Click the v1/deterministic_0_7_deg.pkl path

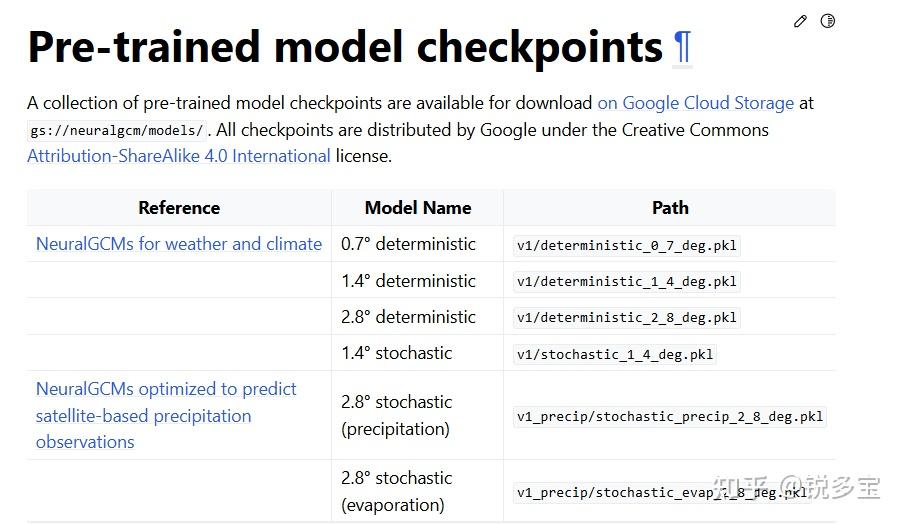coord(627,245)
